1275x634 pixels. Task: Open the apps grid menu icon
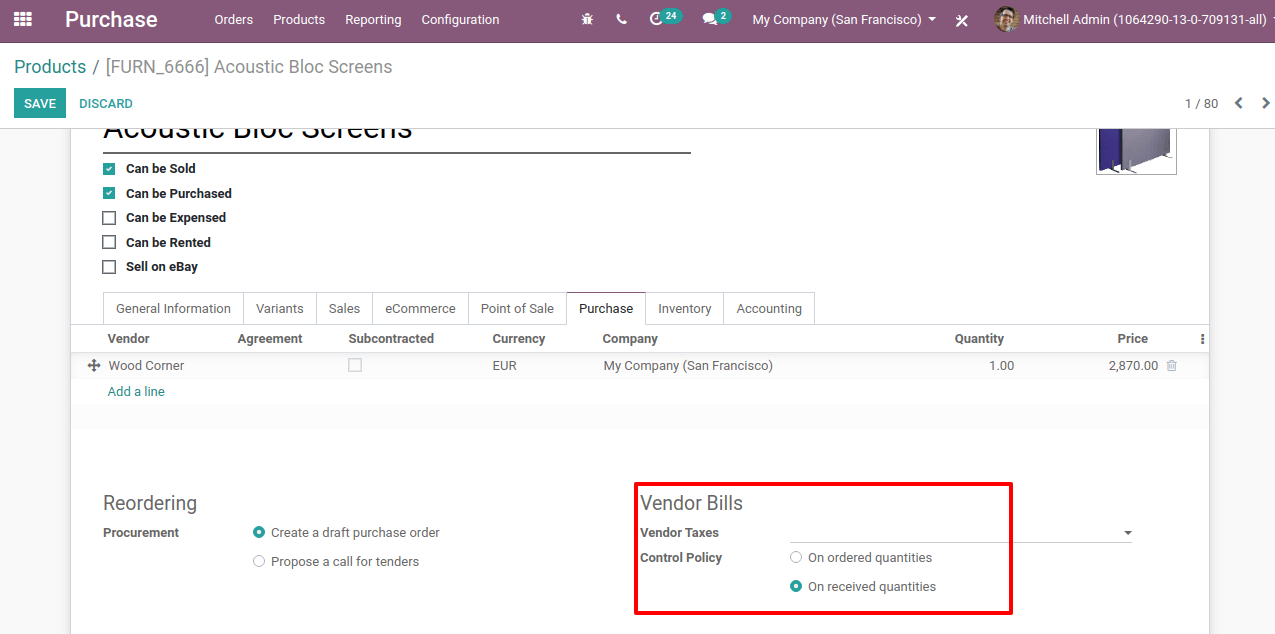(22, 19)
